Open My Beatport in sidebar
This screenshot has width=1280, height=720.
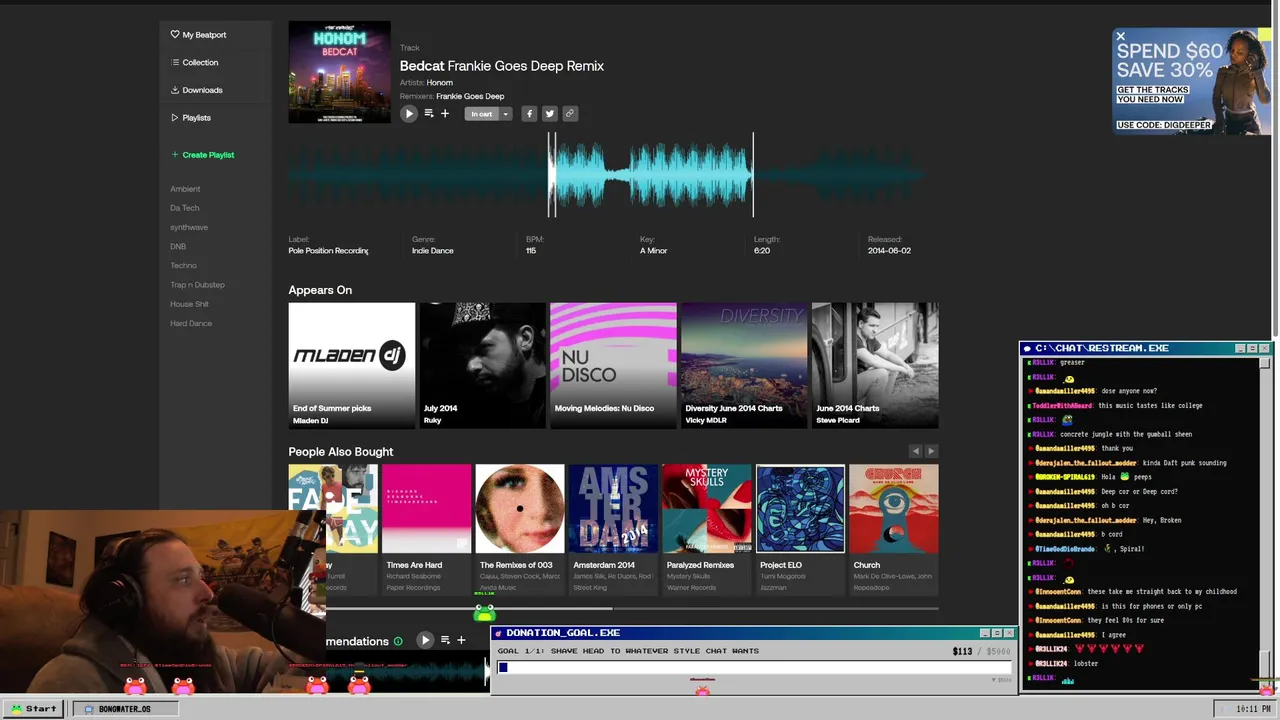[x=198, y=35]
